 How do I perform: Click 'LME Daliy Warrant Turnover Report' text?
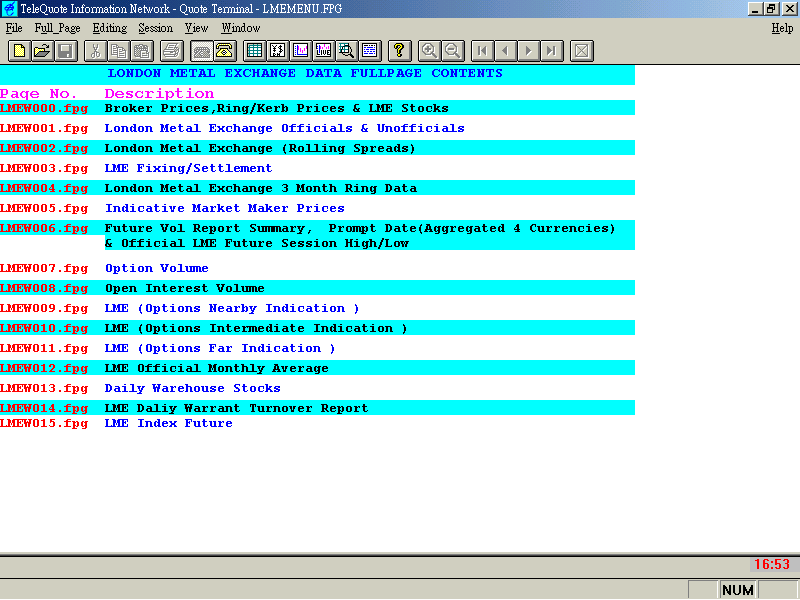click(x=236, y=408)
